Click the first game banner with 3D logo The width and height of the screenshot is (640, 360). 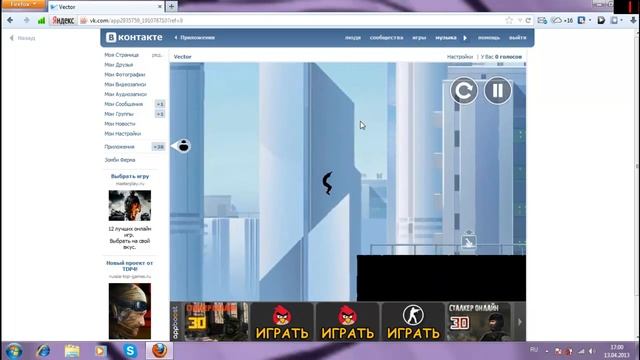[x=216, y=322]
